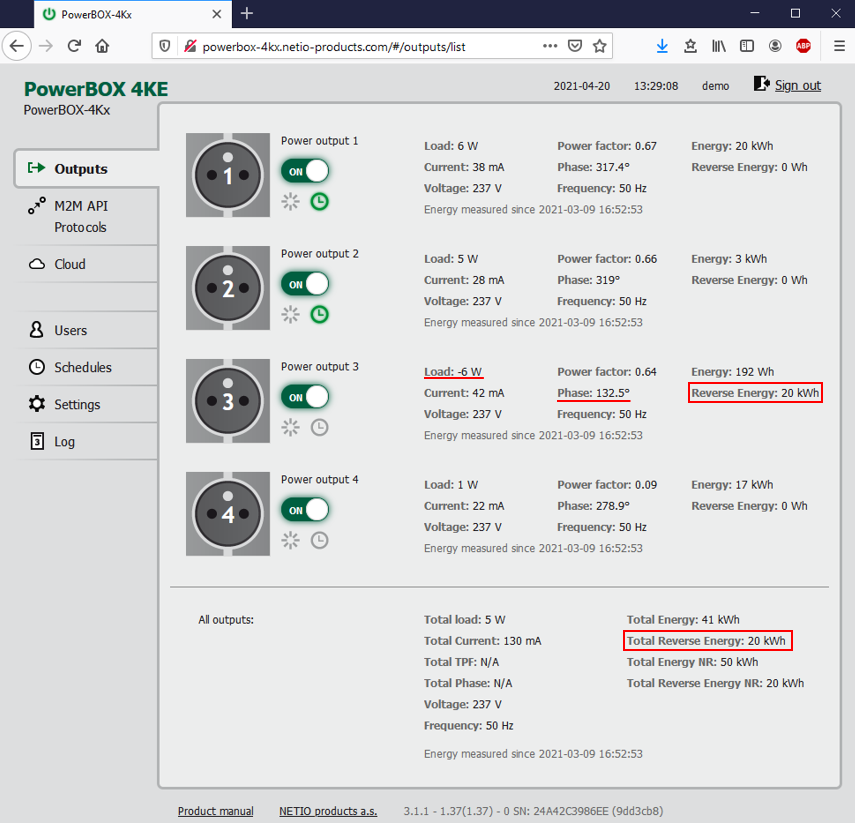
Task: Click the green schedule clock for output 2
Action: 320,315
